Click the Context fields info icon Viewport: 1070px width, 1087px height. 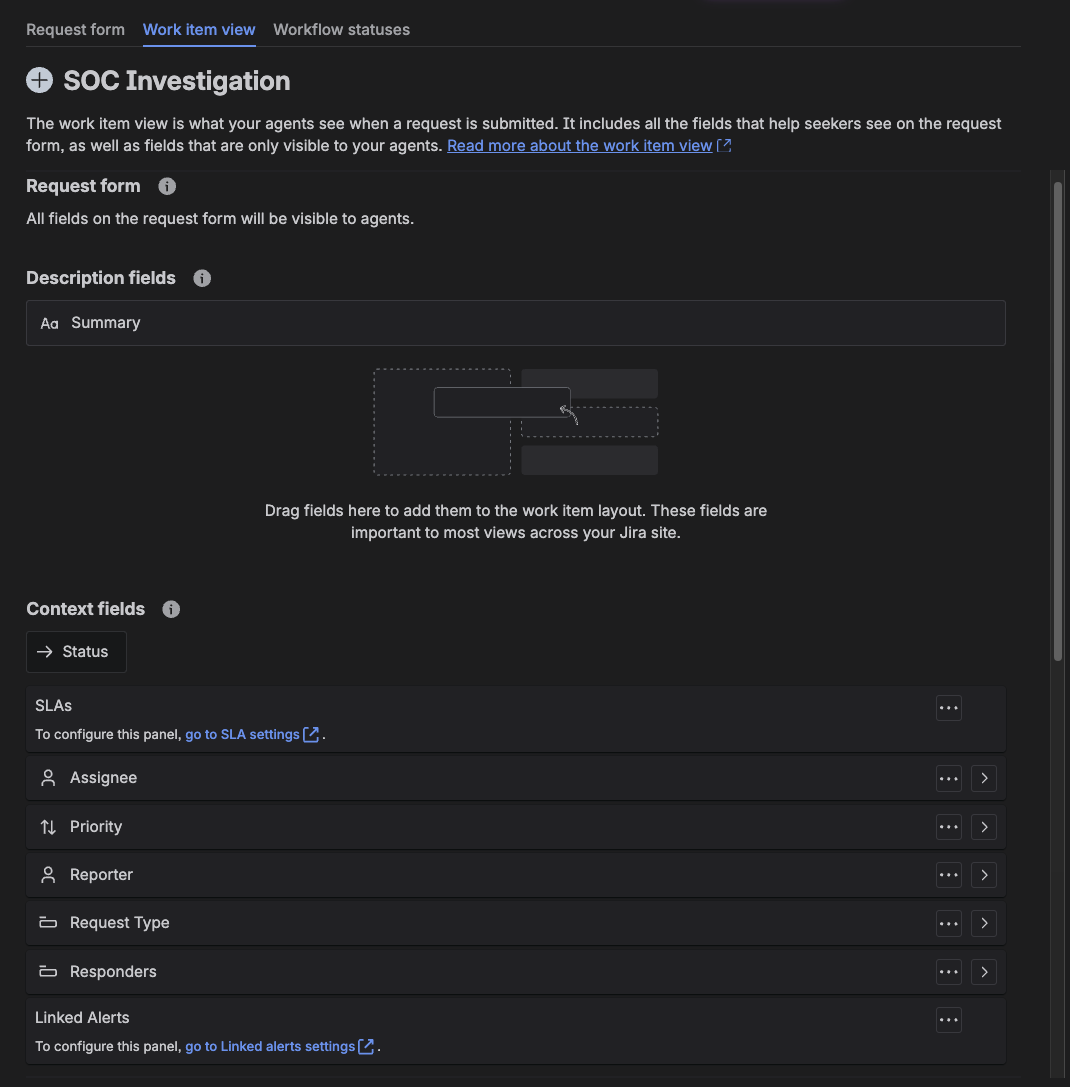coord(171,609)
